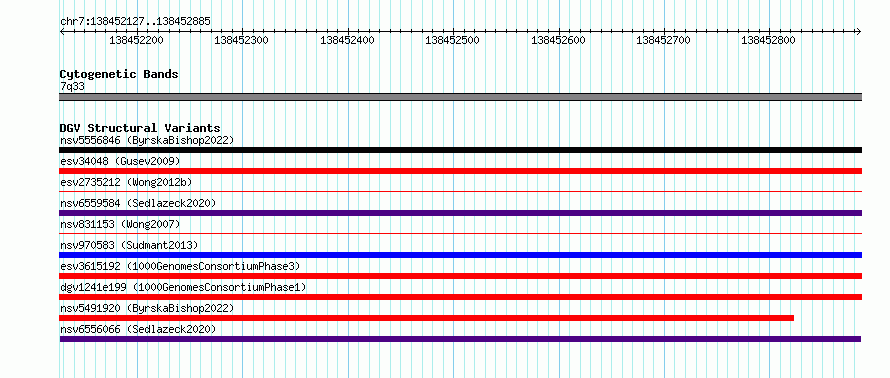Viewport: 890px width, 378px height.
Task: Select the red esv3615192 variant bar
Action: click(x=460, y=276)
